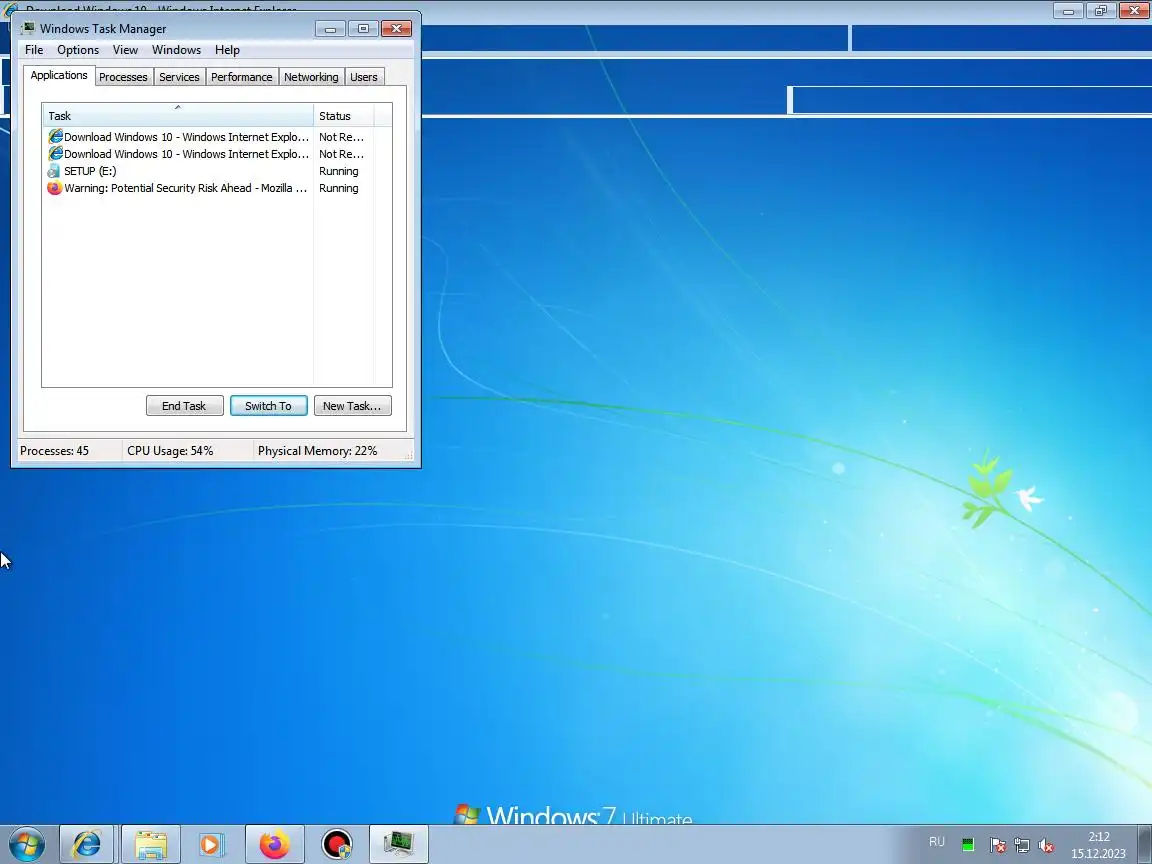Open the Windows Start menu
This screenshot has height=864, width=1152.
26,844
